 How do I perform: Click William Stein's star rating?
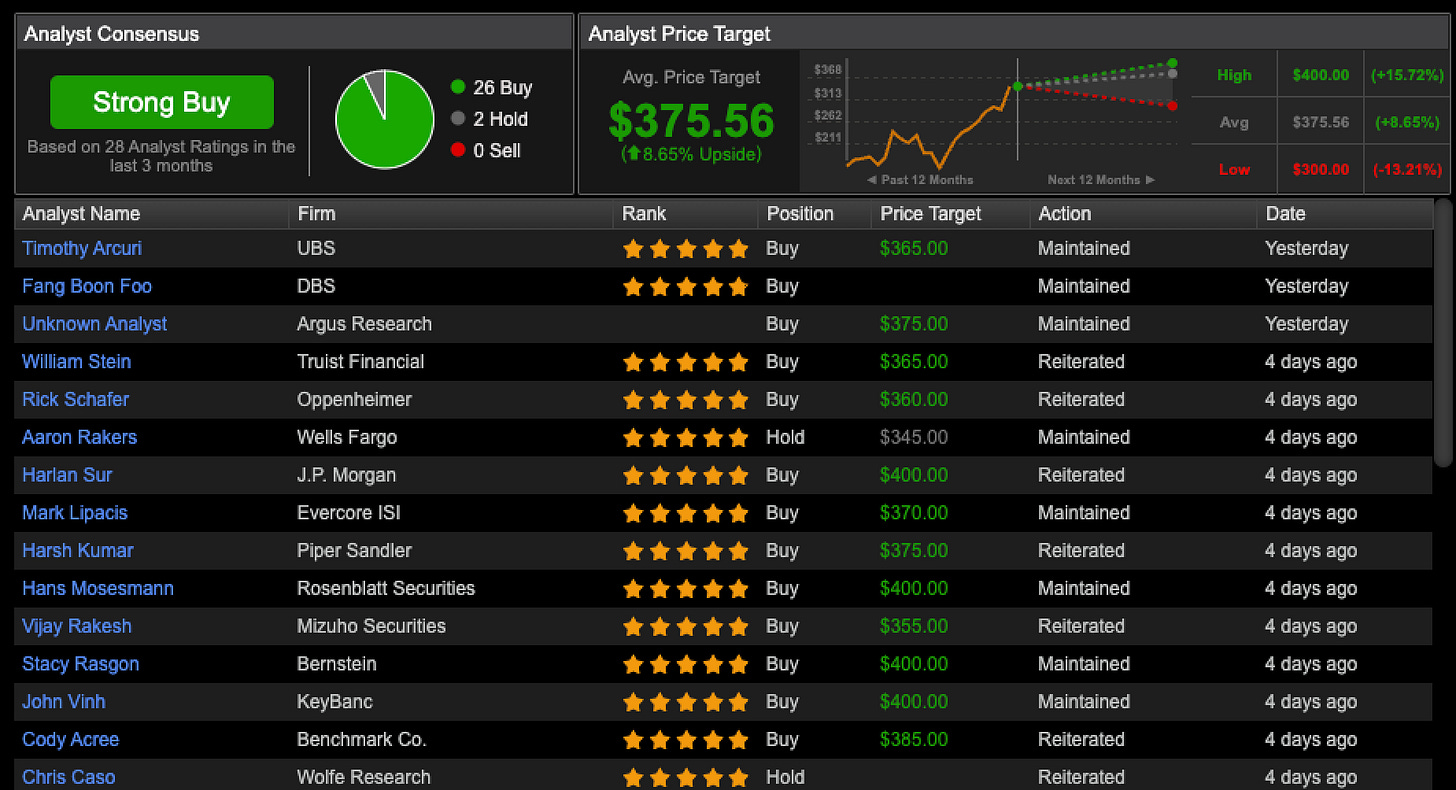685,361
